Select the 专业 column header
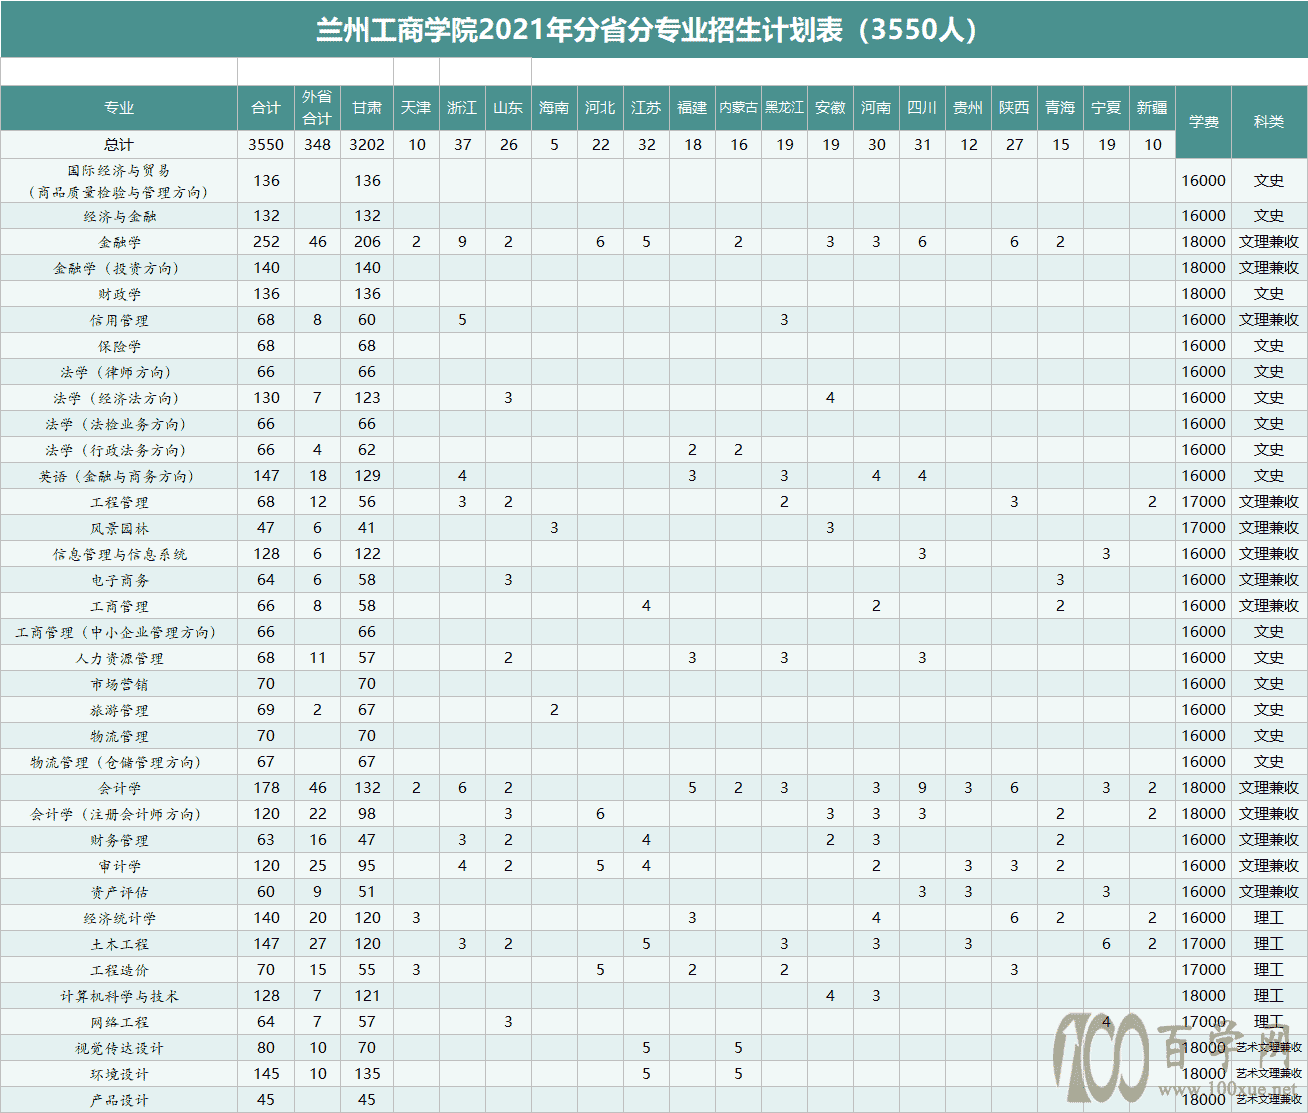The width and height of the screenshot is (1308, 1113). pyautogui.click(x=119, y=108)
